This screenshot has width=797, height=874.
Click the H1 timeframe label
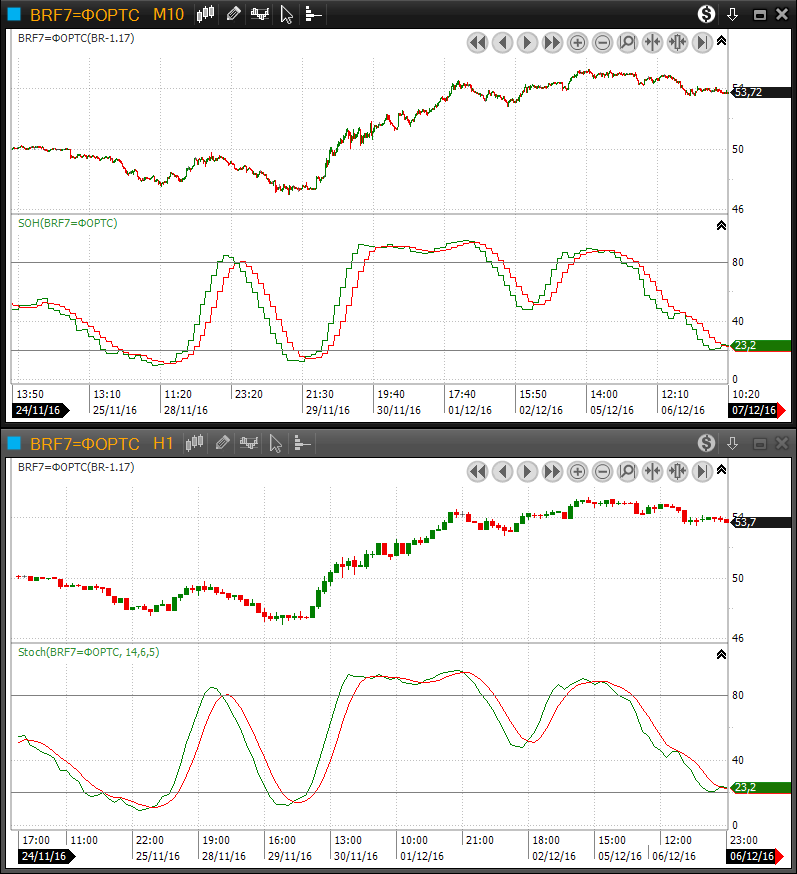[163, 442]
